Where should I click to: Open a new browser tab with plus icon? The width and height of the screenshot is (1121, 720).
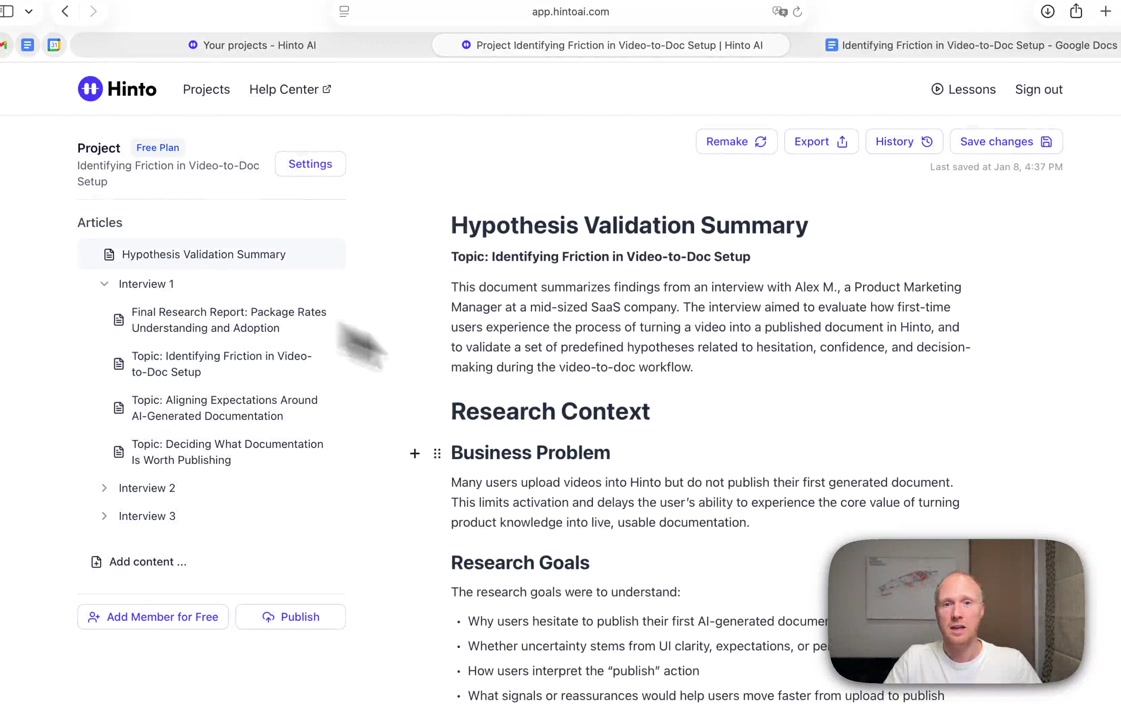(x=1105, y=12)
